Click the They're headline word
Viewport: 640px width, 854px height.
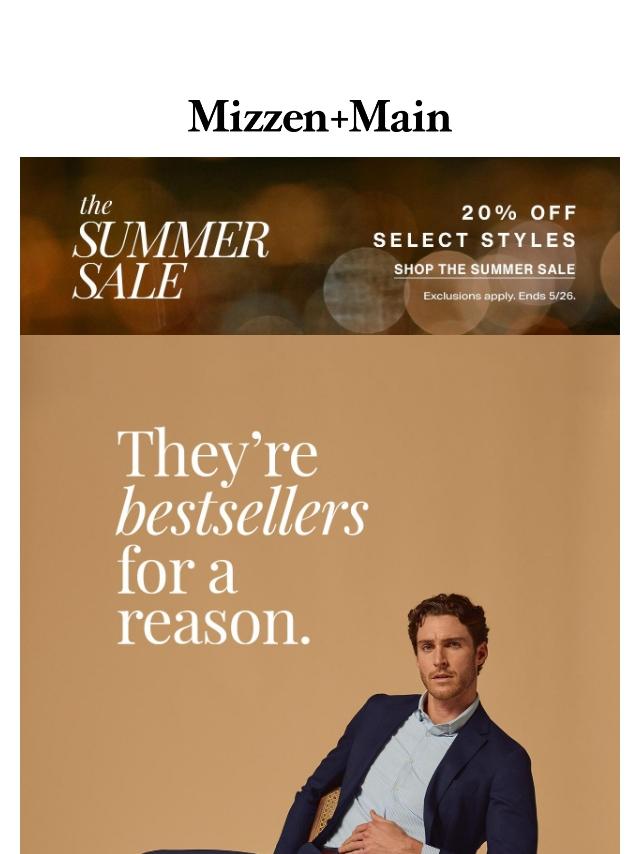pyautogui.click(x=217, y=455)
